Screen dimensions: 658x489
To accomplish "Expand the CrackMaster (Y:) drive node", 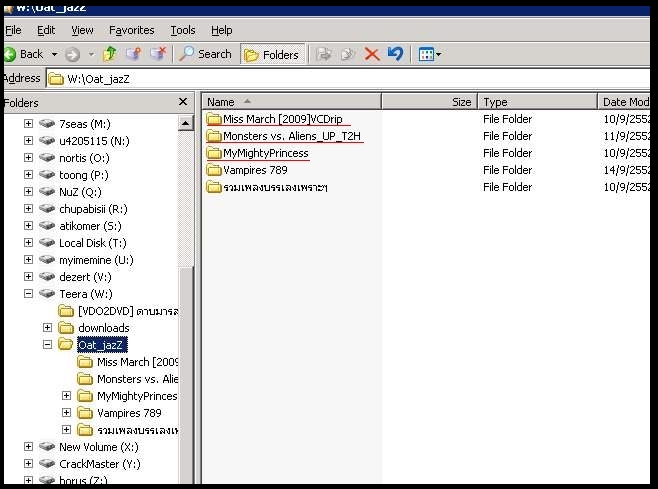I will (28, 463).
